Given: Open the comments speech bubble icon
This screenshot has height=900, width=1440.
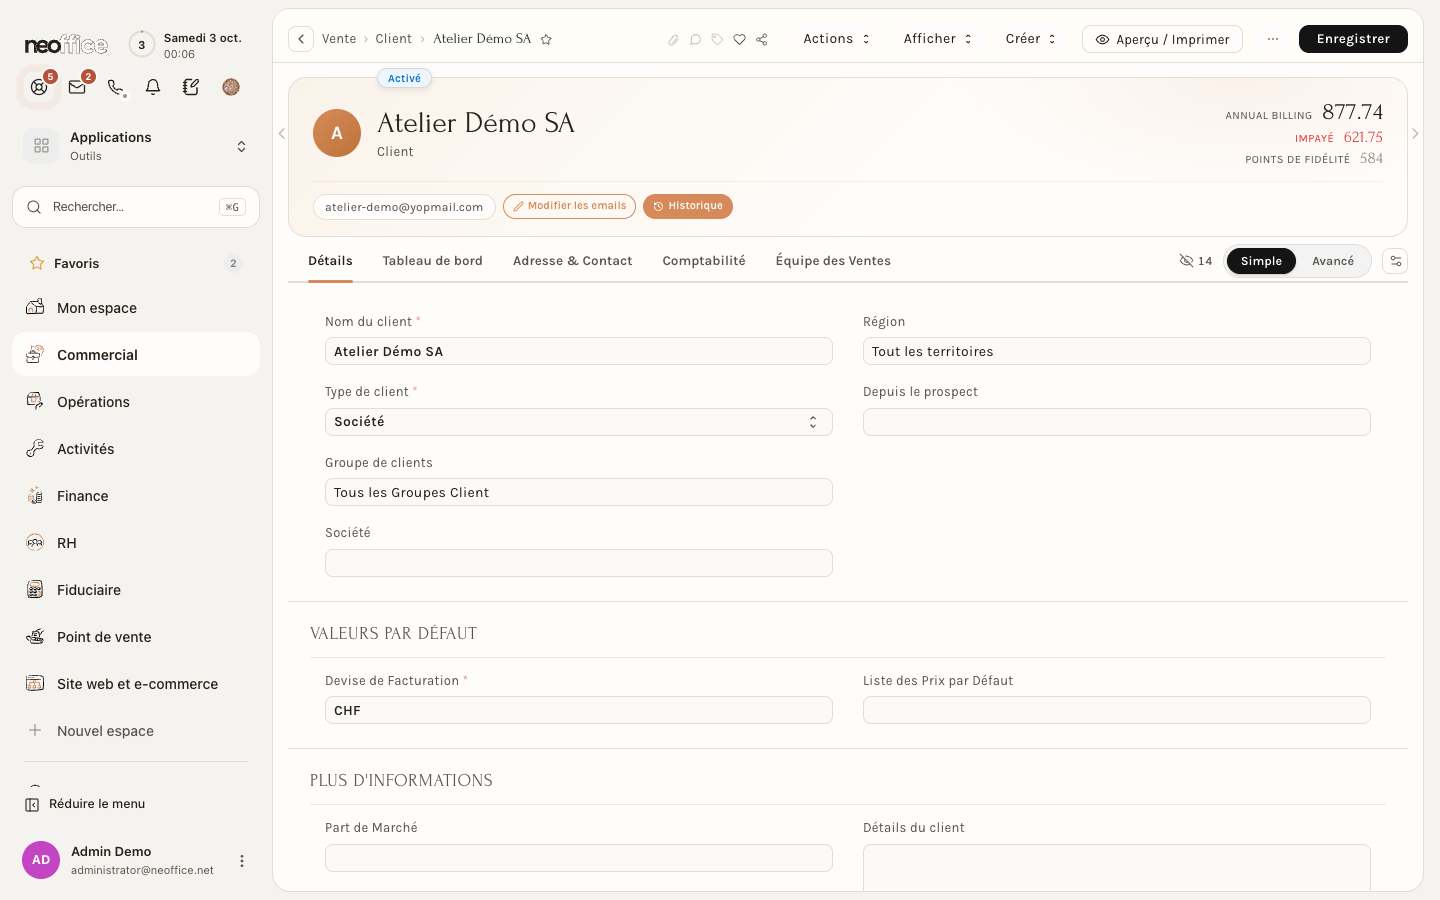Looking at the screenshot, I should tap(695, 40).
